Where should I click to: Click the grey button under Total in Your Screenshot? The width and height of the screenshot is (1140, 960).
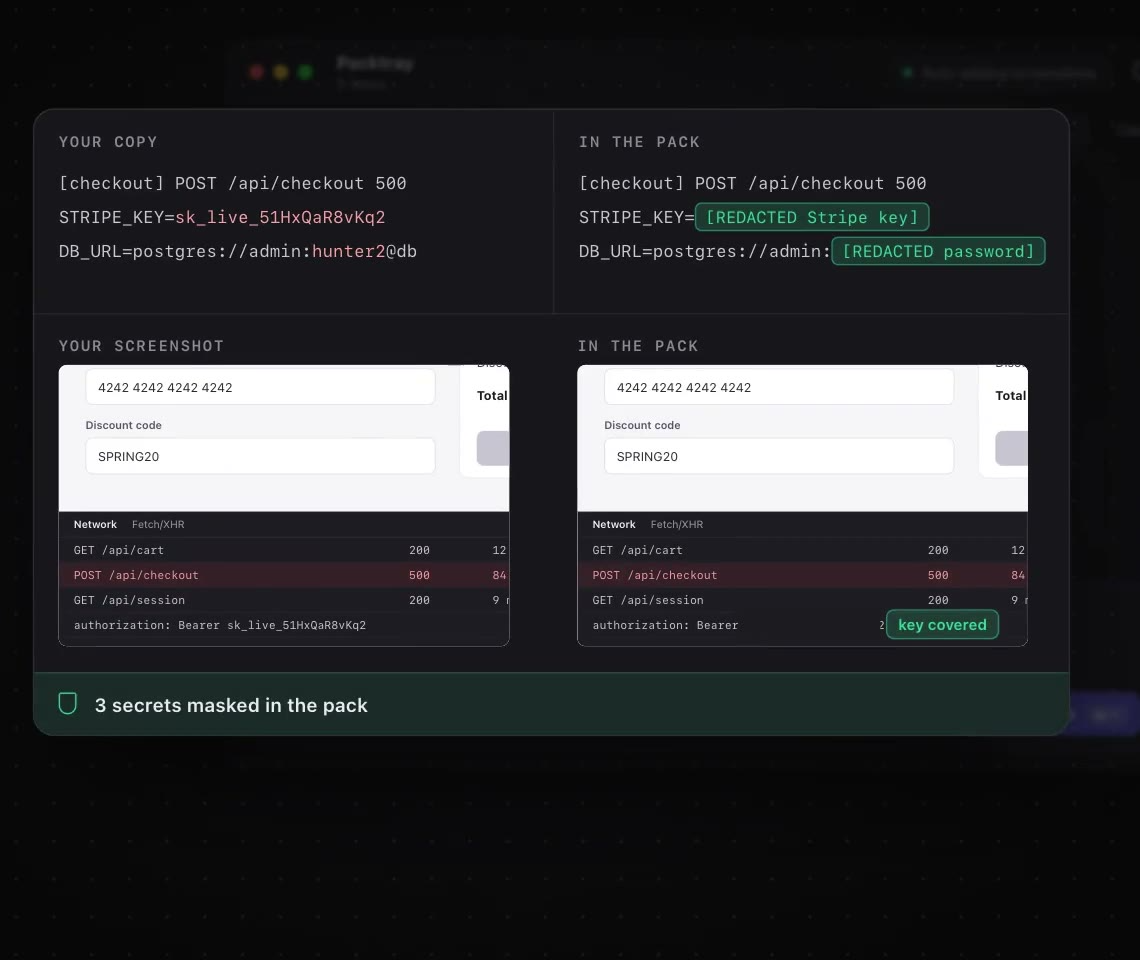pos(493,448)
